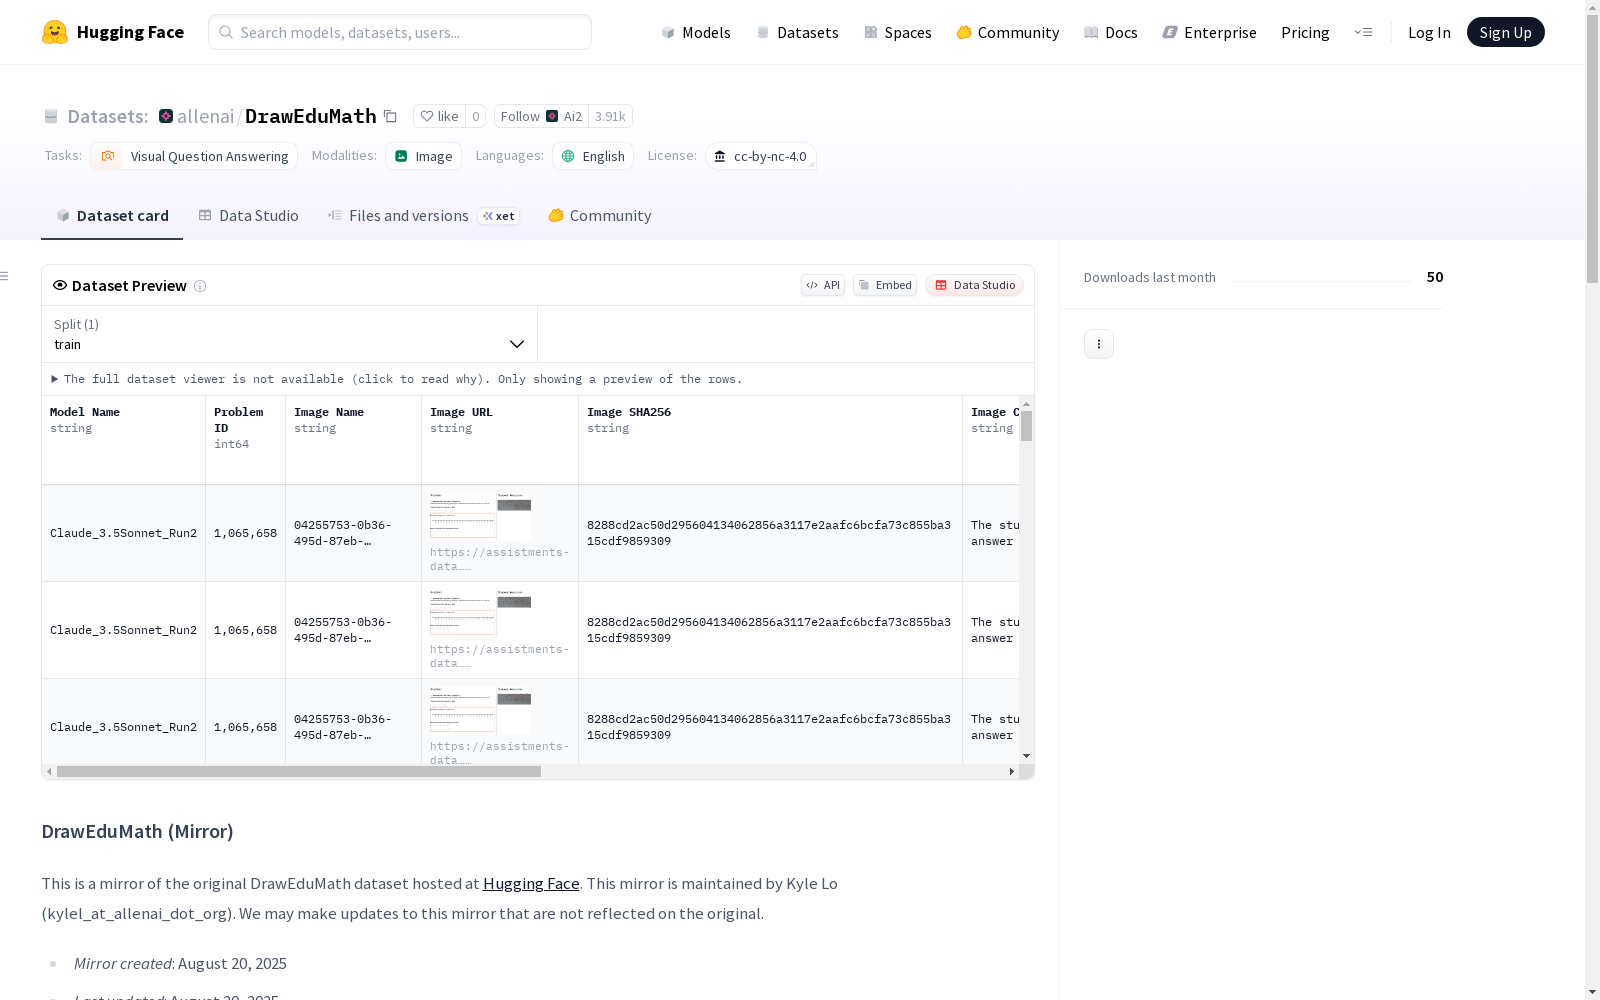Screen dimensions: 1600x1000
Task: Click the xet badge on Files tab
Action: point(499,216)
